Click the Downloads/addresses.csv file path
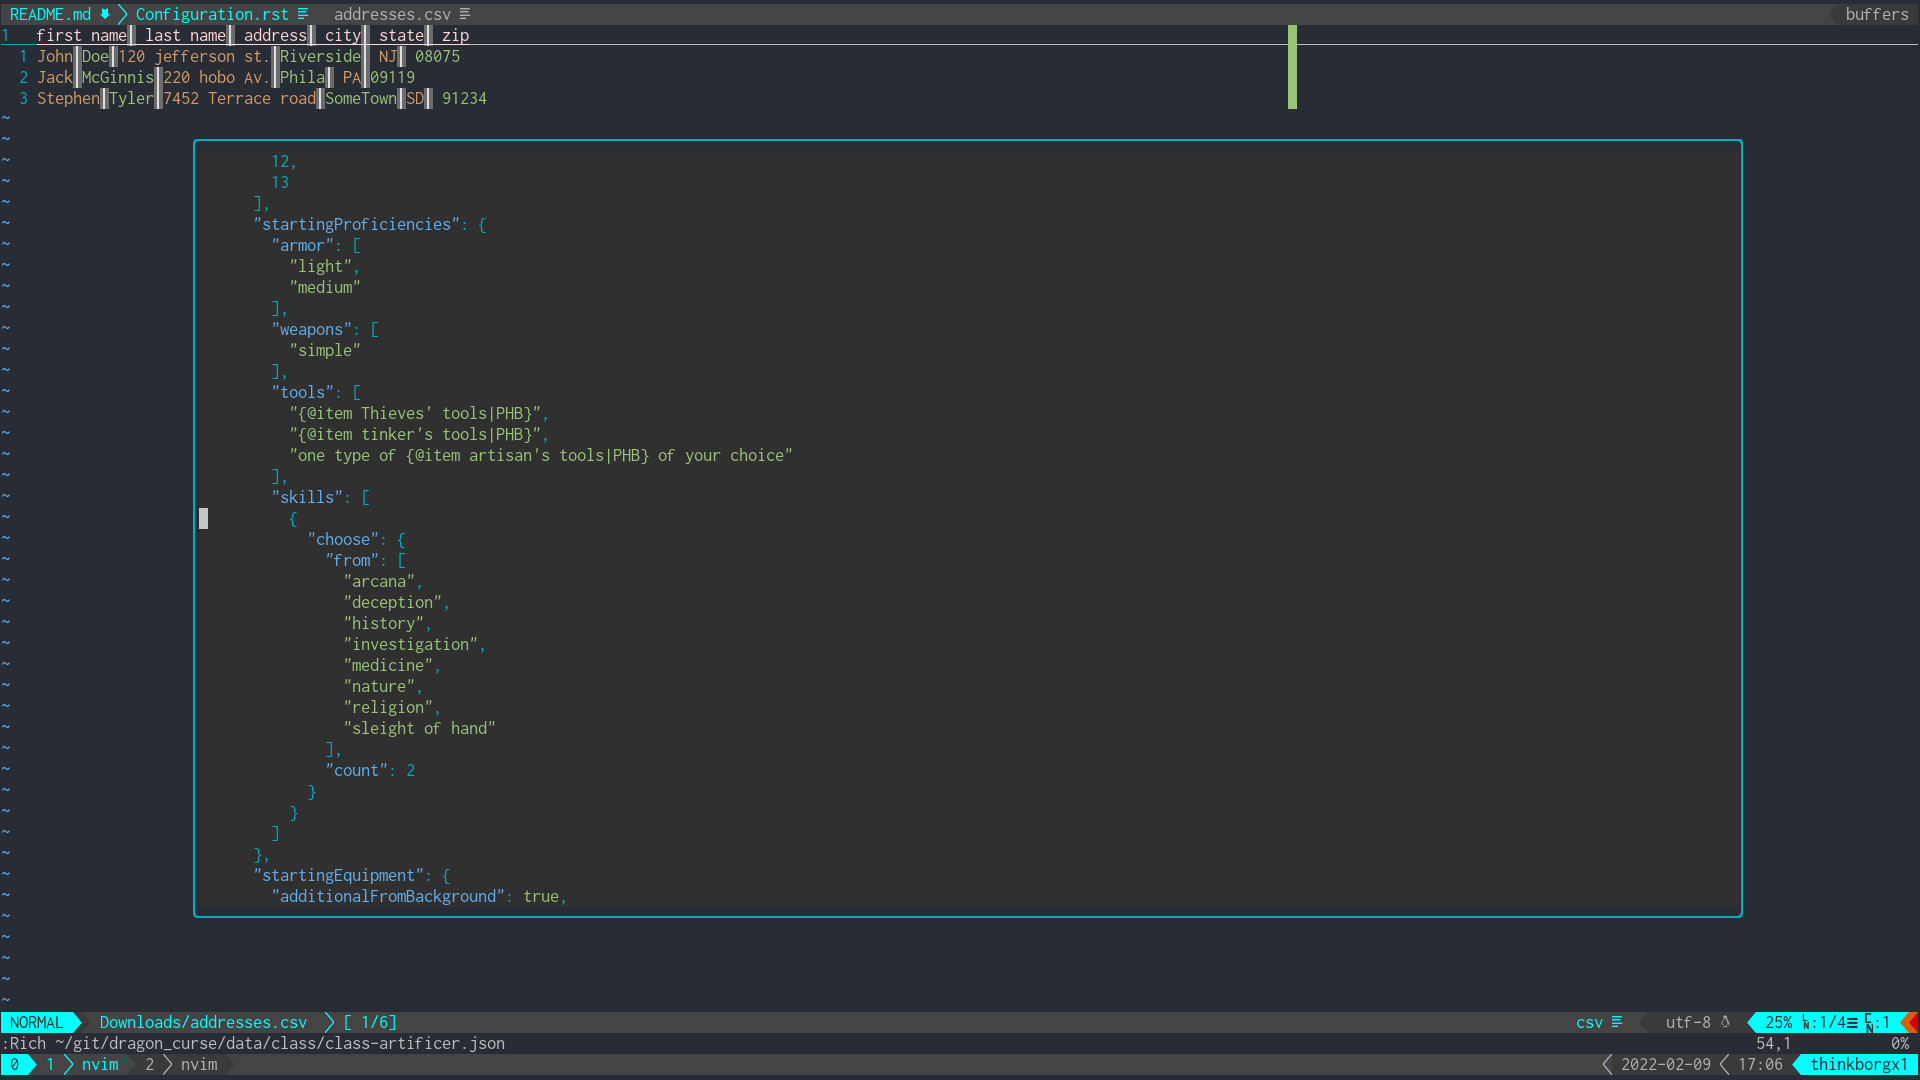The height and width of the screenshot is (1080, 1920). (203, 1022)
